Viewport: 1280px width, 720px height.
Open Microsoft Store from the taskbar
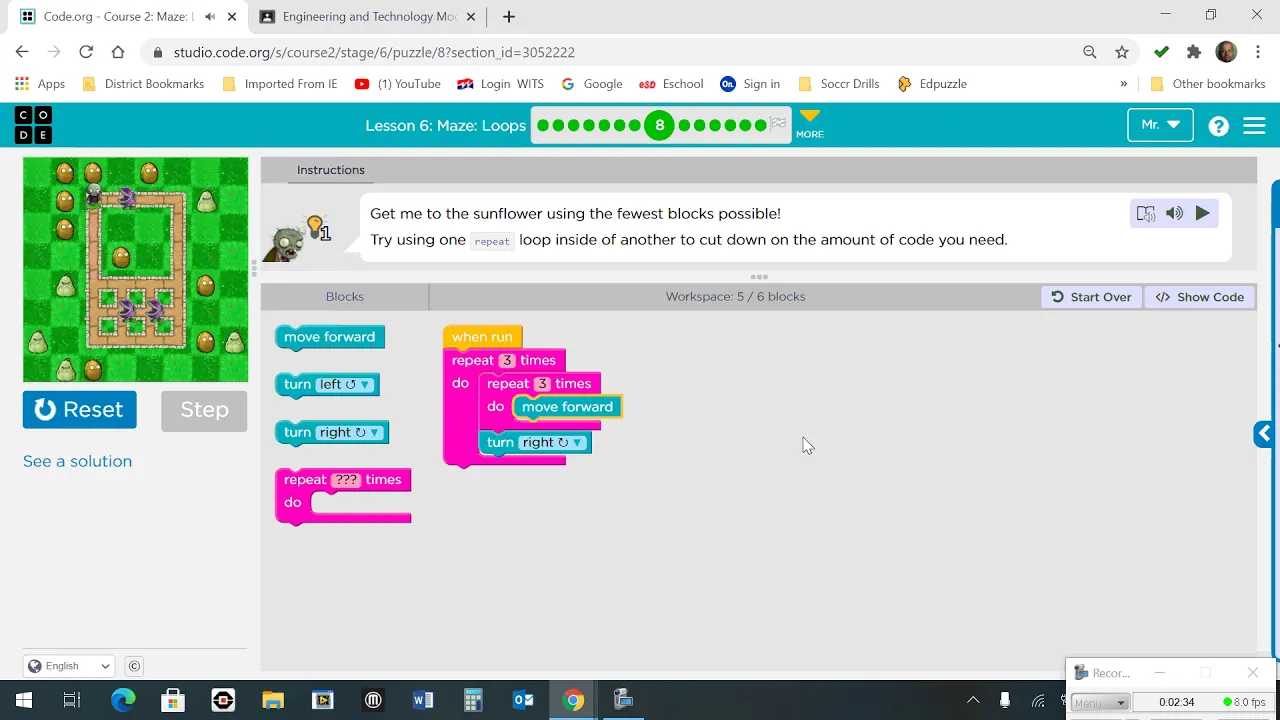click(x=173, y=700)
